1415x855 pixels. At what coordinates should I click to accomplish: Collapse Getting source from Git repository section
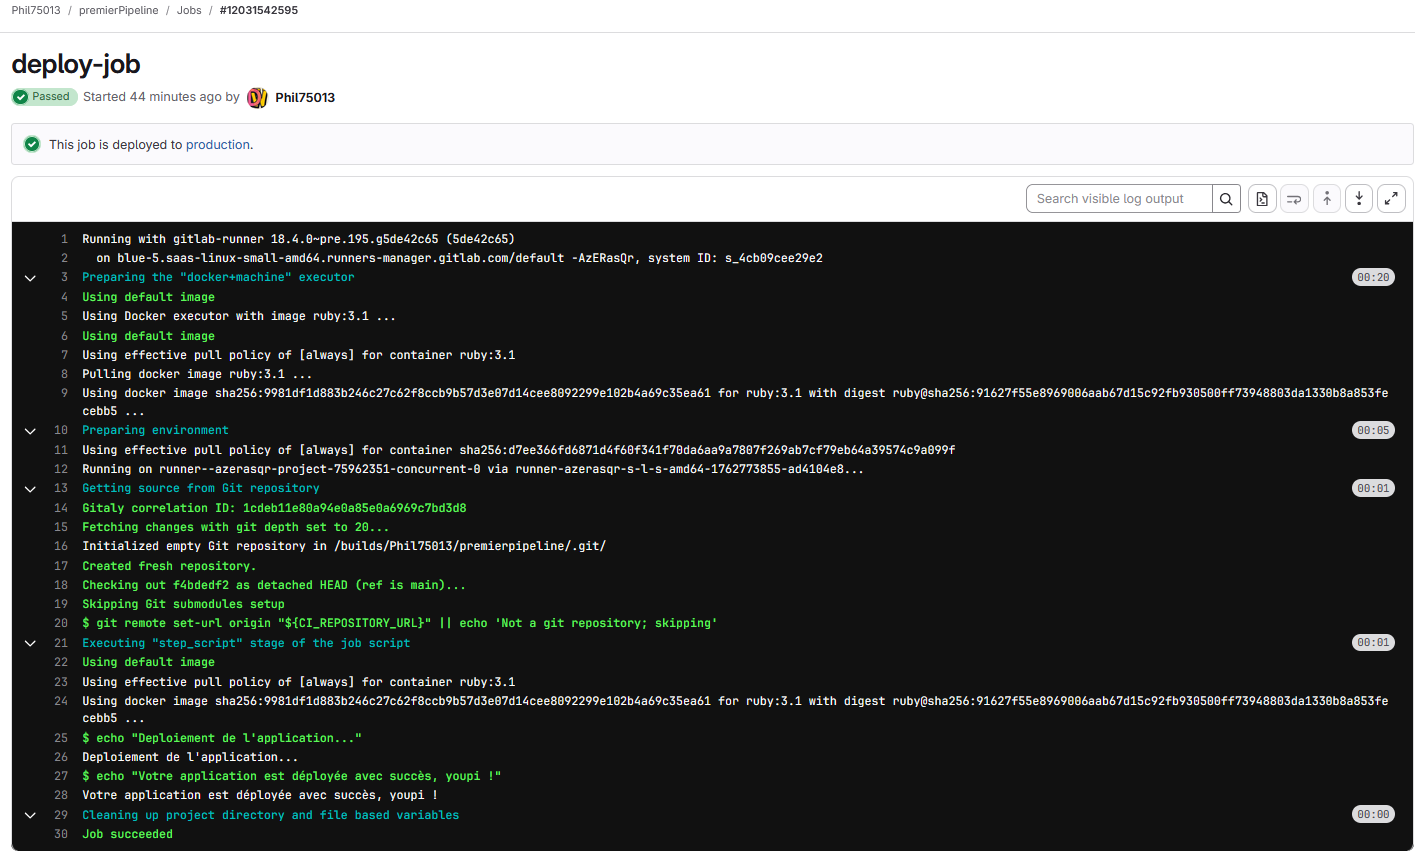click(30, 489)
